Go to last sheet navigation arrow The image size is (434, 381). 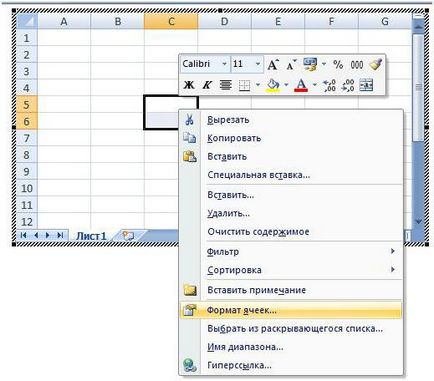60,235
